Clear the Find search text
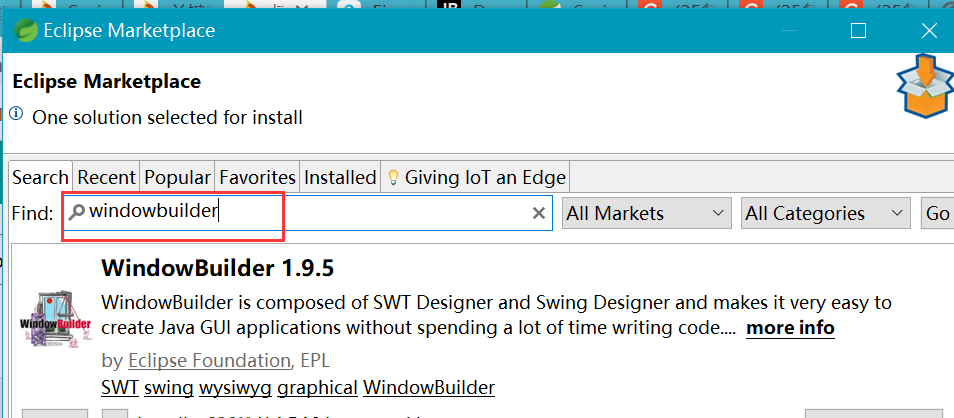Viewport: 954px width, 418px height. (x=538, y=213)
